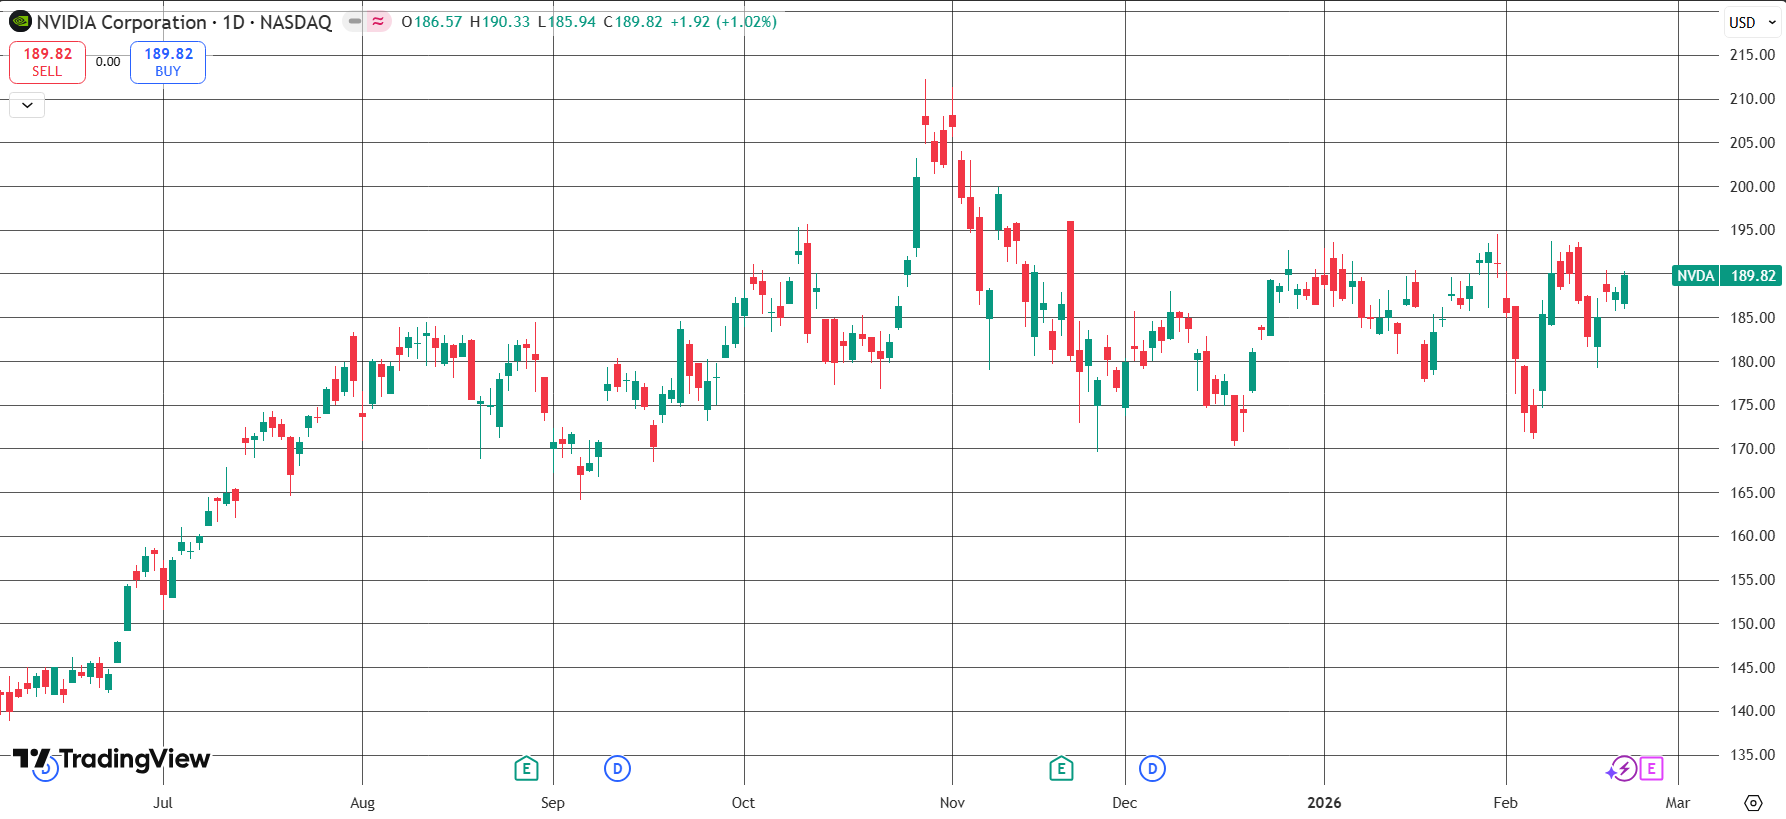The height and width of the screenshot is (819, 1786).
Task: Click the Mar label on time axis
Action: click(1678, 803)
